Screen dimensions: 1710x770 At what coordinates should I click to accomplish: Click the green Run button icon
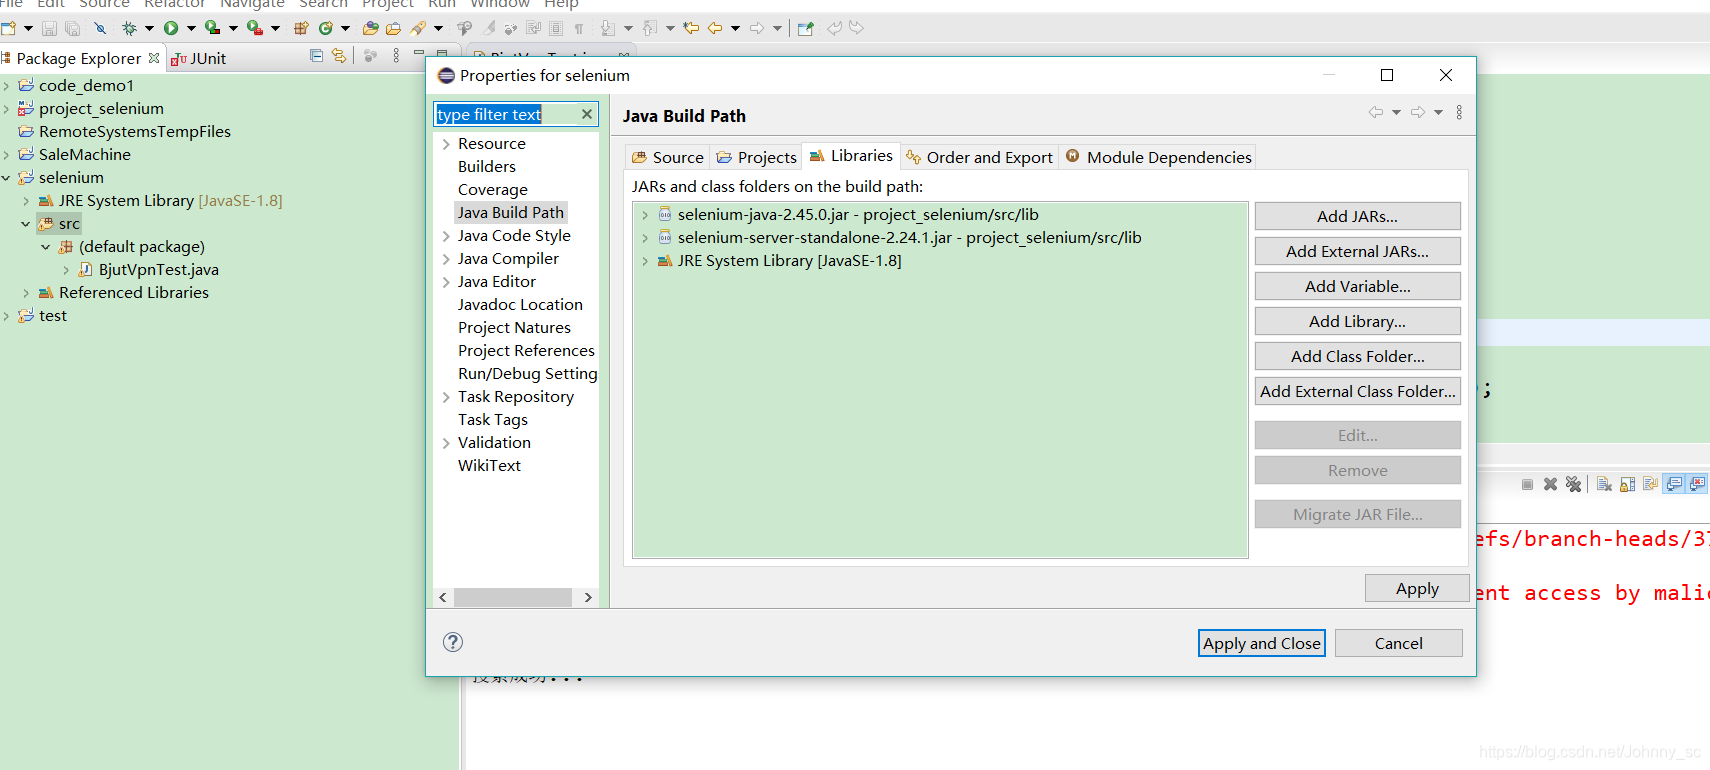click(171, 28)
